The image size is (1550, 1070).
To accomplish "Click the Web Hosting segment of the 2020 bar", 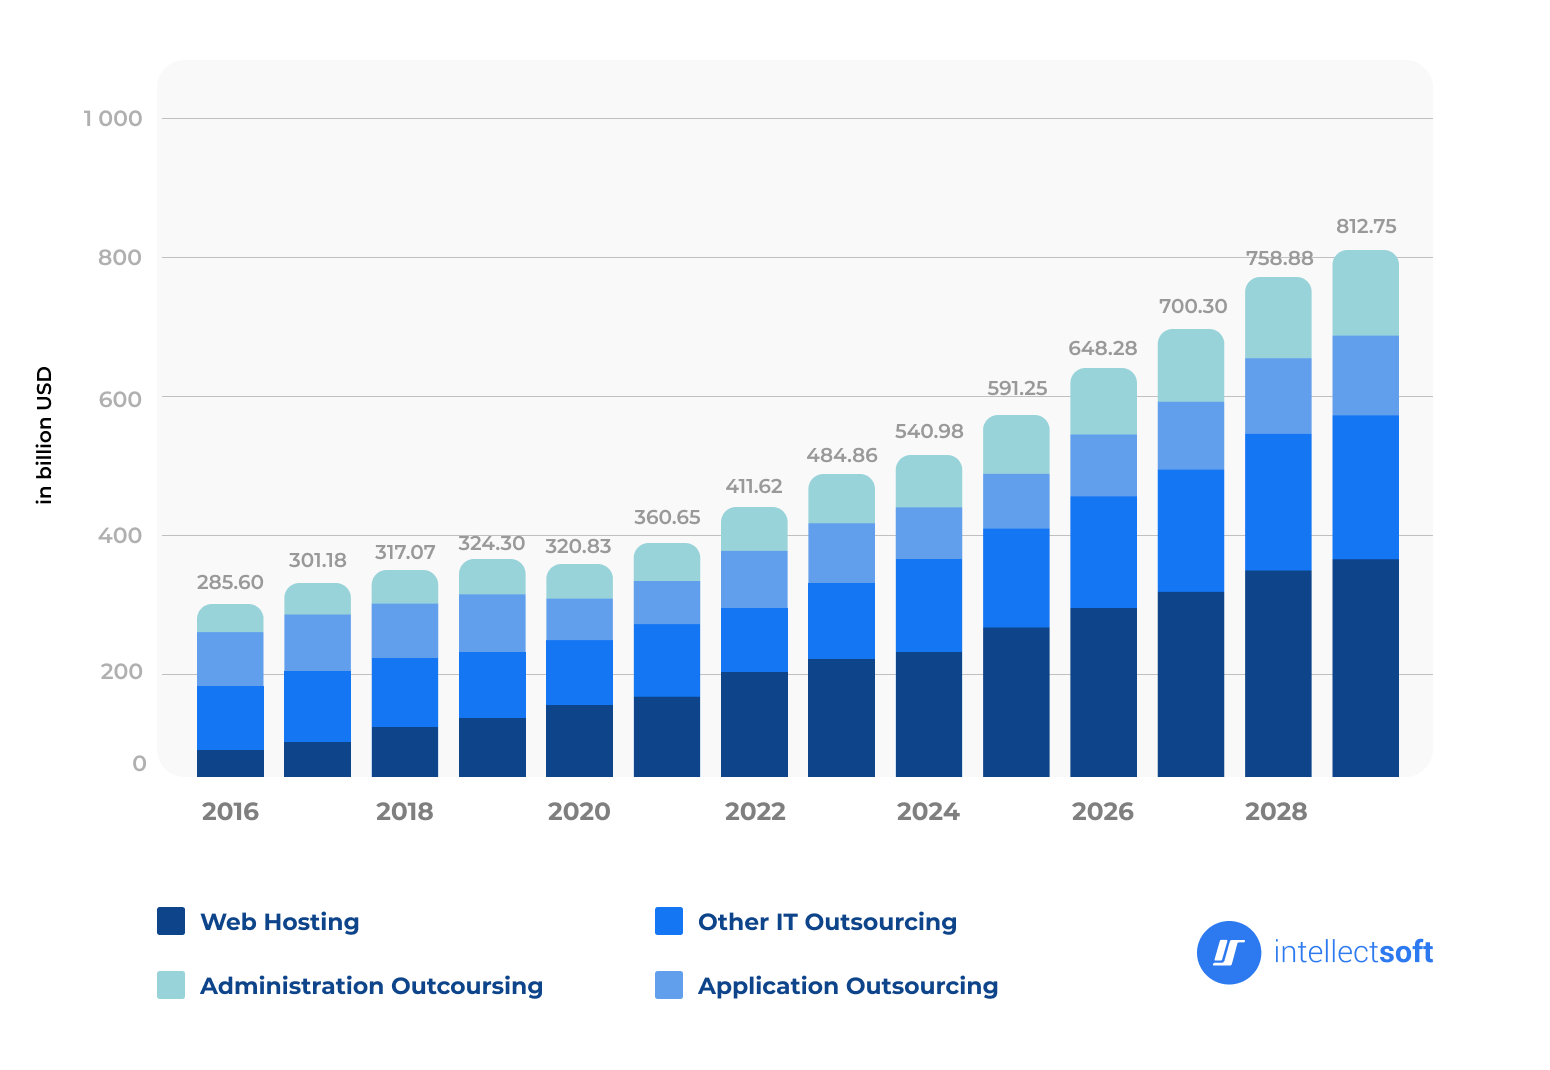I will (x=579, y=741).
